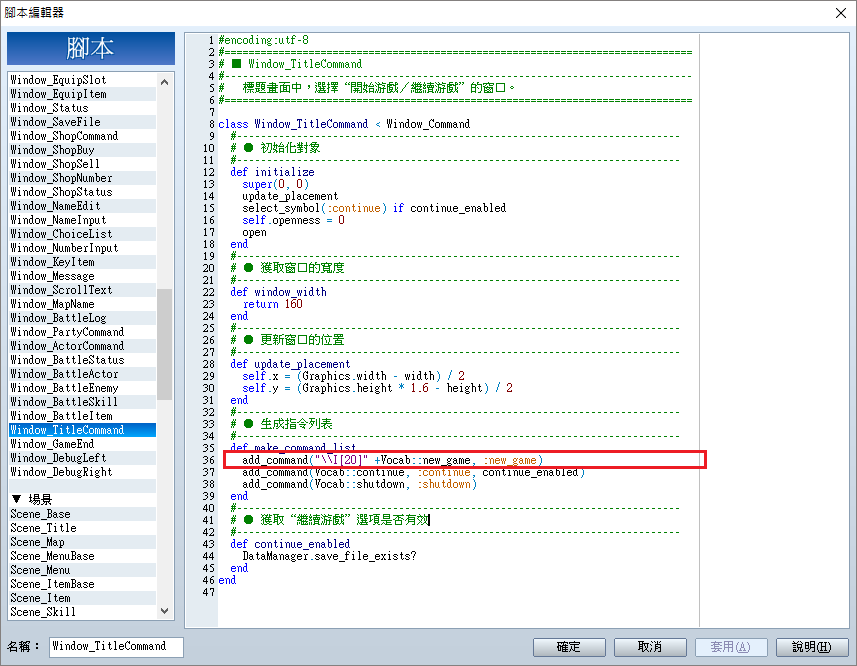The width and height of the screenshot is (857, 666).
Task: Choose Window_ShopStatus script
Action: point(83,192)
